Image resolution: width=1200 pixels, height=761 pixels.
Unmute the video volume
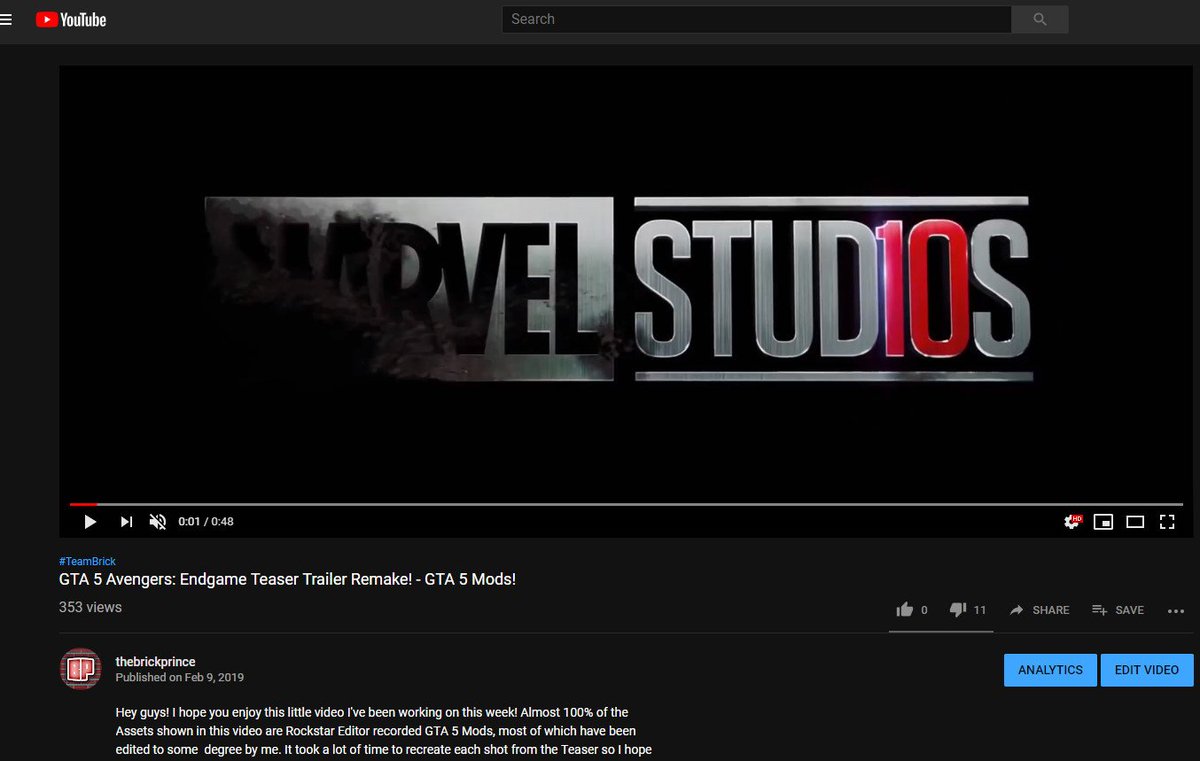(158, 521)
